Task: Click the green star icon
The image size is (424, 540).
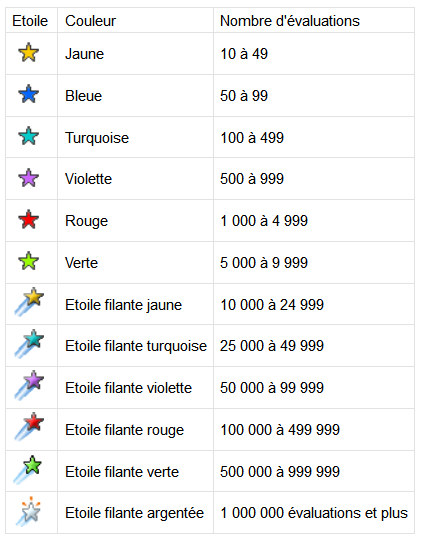Action: (x=29, y=261)
